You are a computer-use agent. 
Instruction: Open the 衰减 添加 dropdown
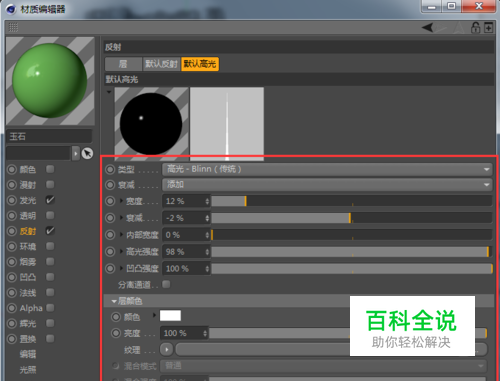click(x=327, y=185)
